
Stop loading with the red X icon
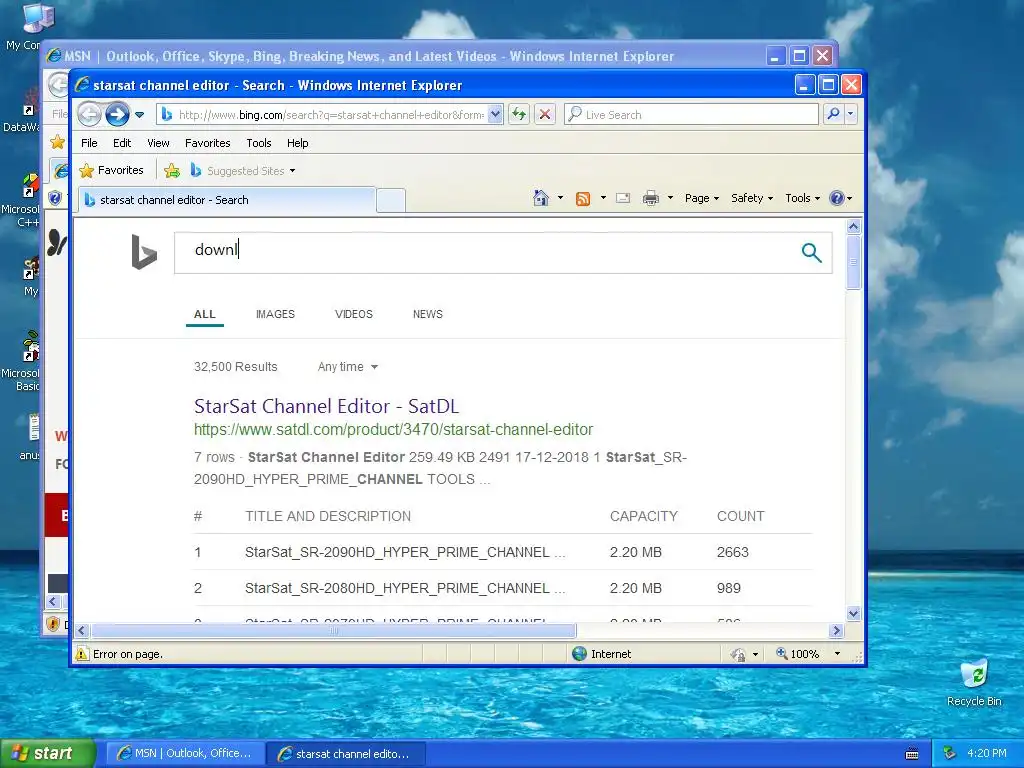(545, 114)
